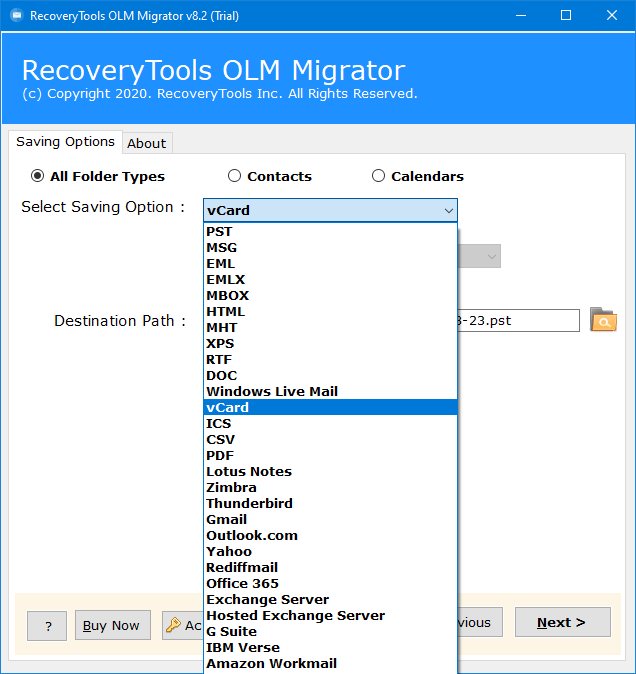Select highlighted vCard list entry
This screenshot has height=674, width=636.
tap(330, 407)
